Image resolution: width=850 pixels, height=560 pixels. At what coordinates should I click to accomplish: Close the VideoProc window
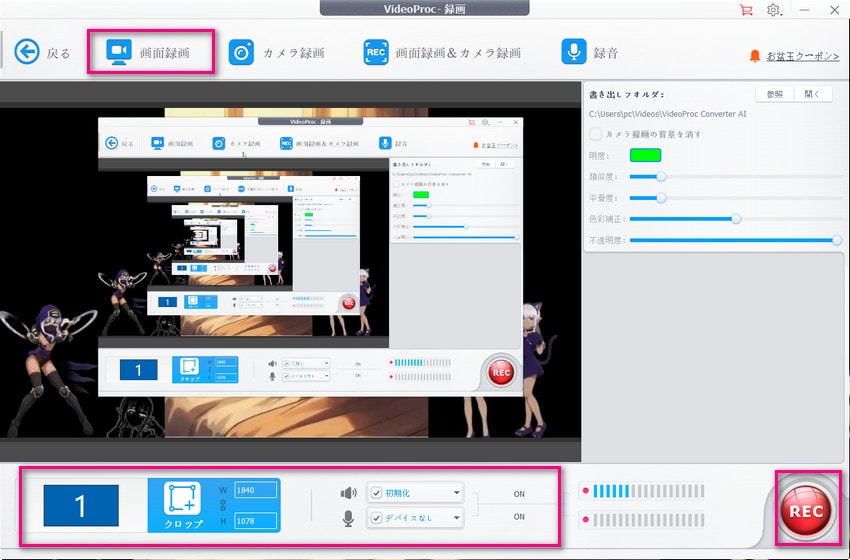834,10
